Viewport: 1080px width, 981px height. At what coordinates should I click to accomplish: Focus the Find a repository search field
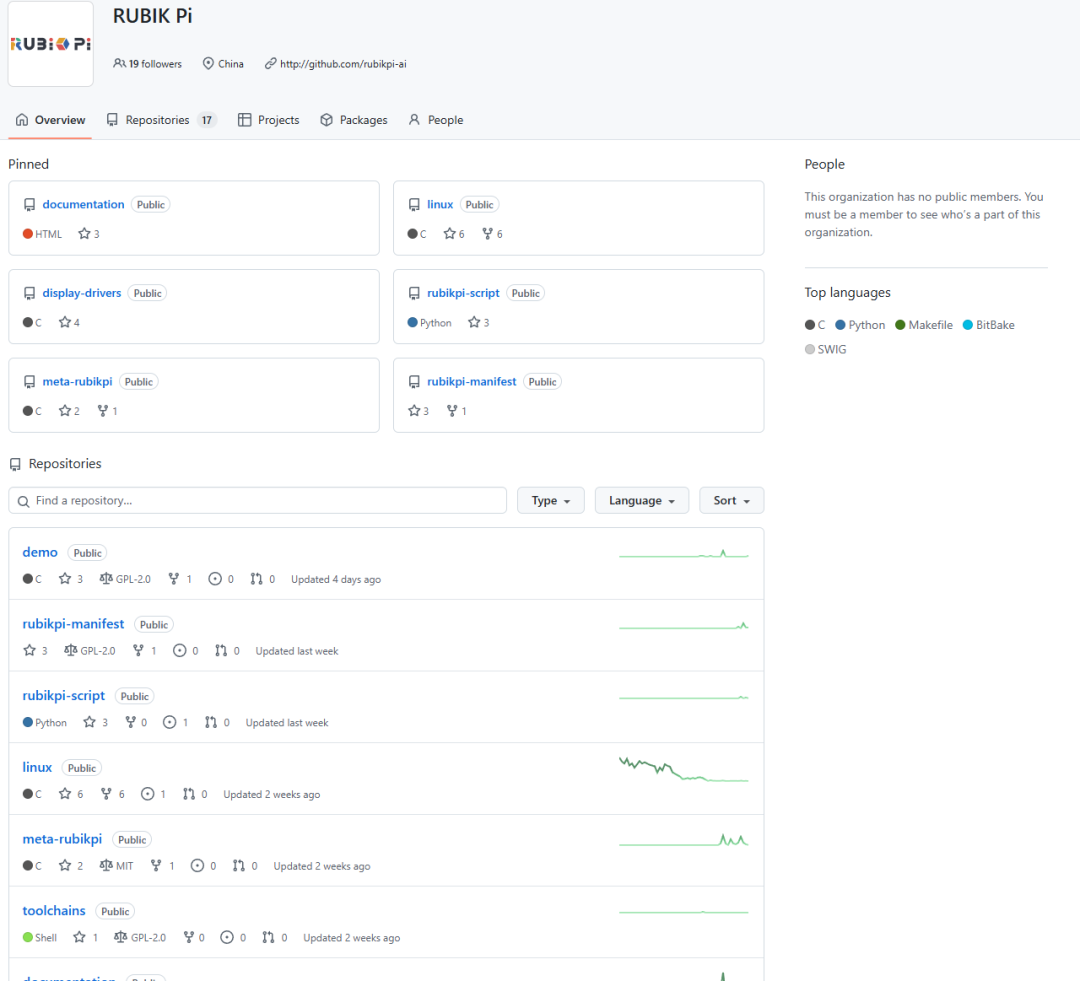point(258,500)
